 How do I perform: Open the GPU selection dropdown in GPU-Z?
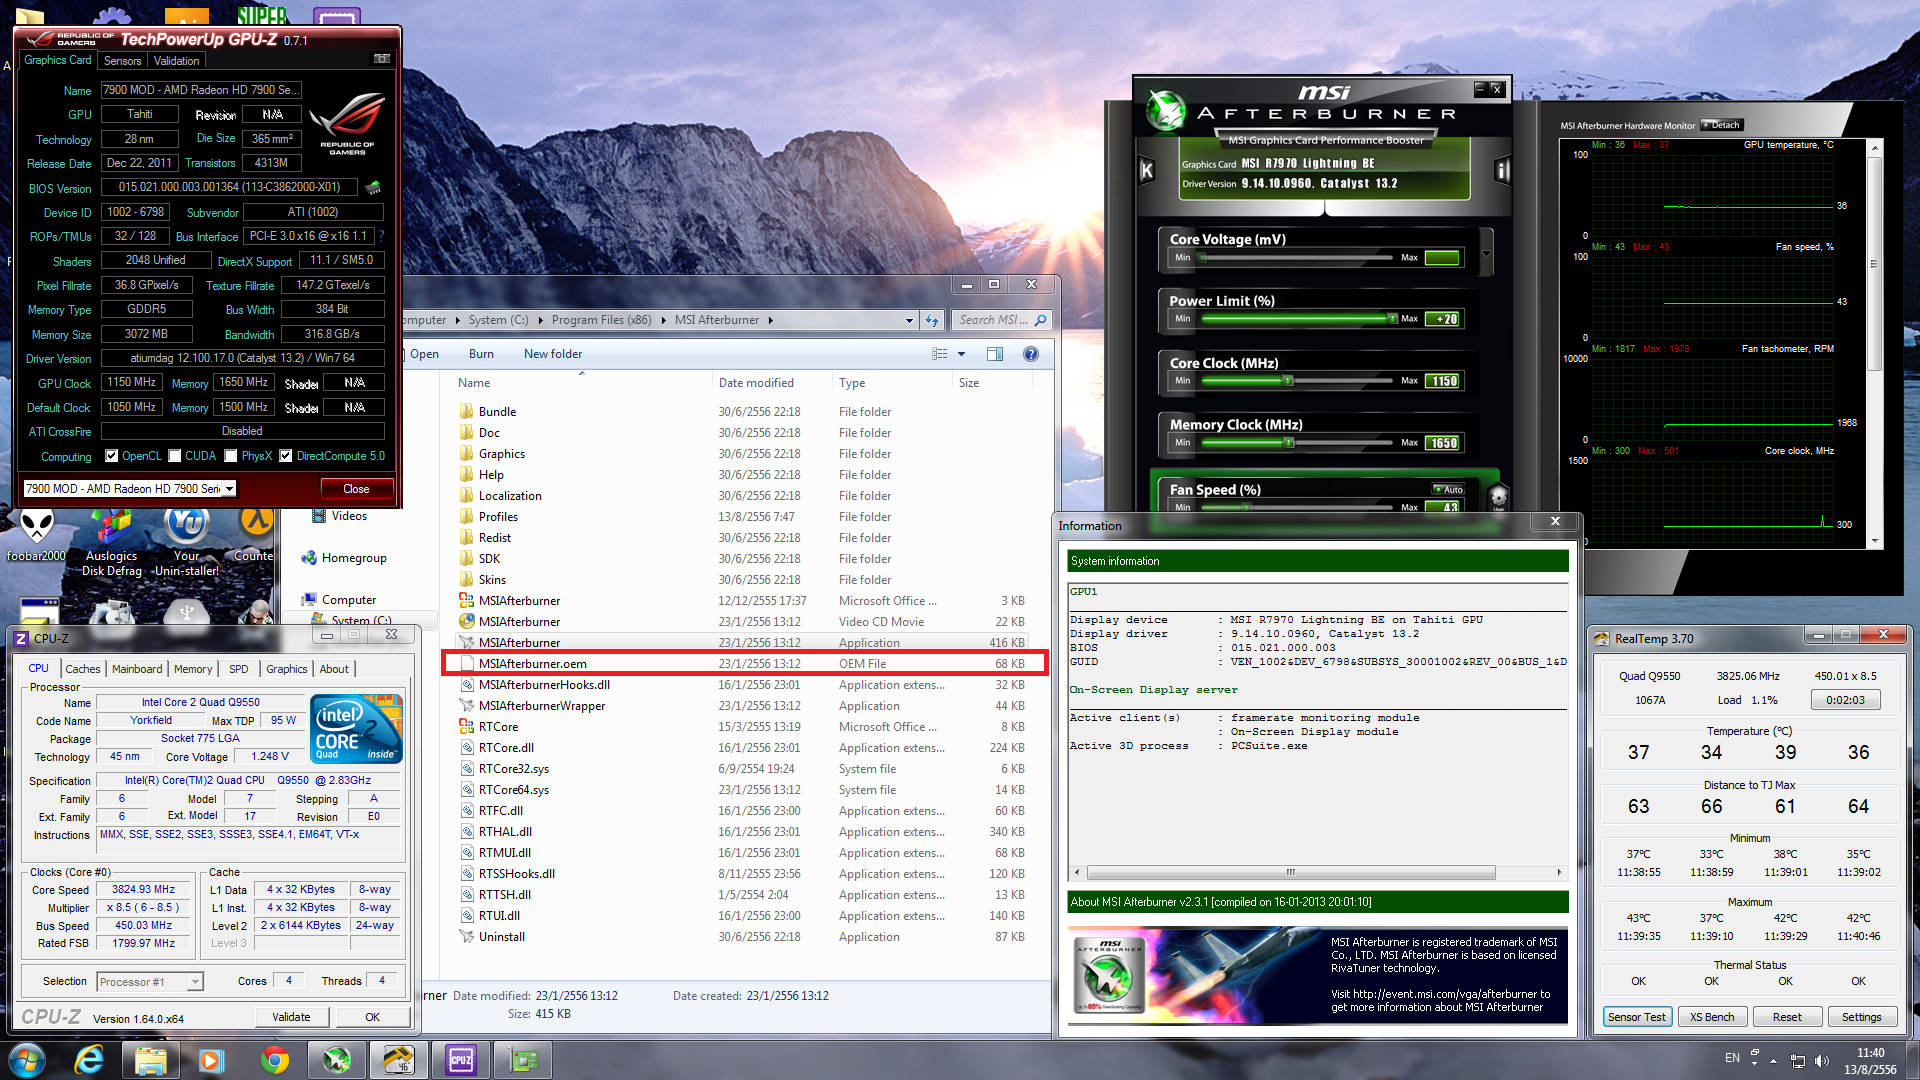(229, 489)
